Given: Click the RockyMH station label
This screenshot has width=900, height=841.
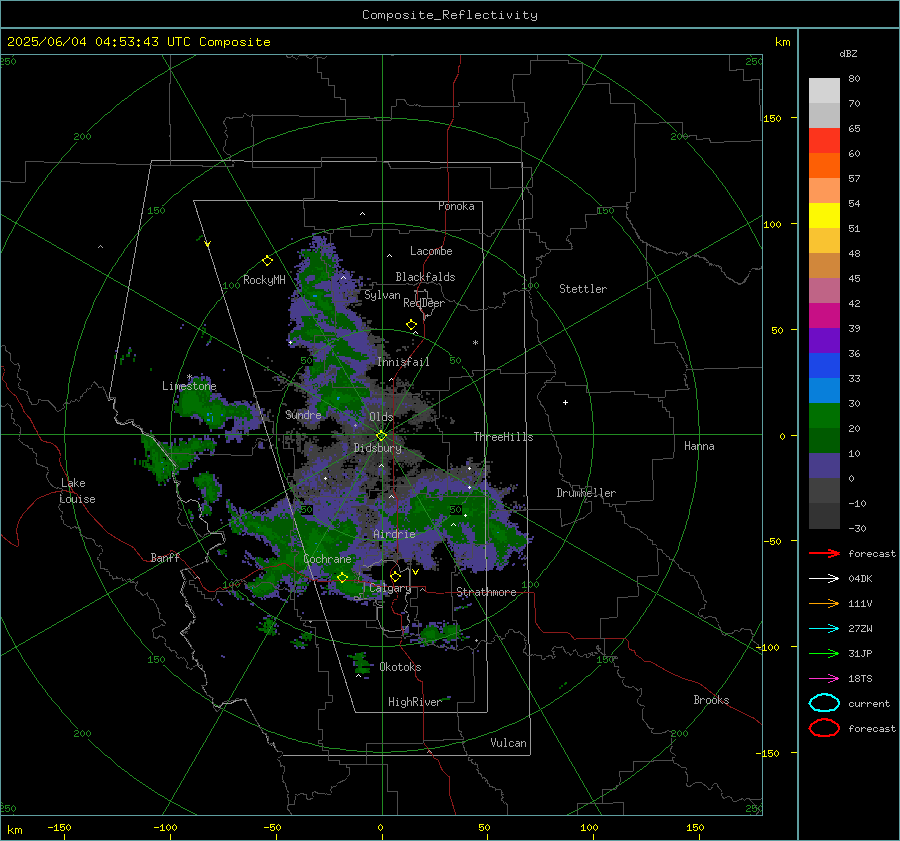Looking at the screenshot, I should tap(264, 280).
